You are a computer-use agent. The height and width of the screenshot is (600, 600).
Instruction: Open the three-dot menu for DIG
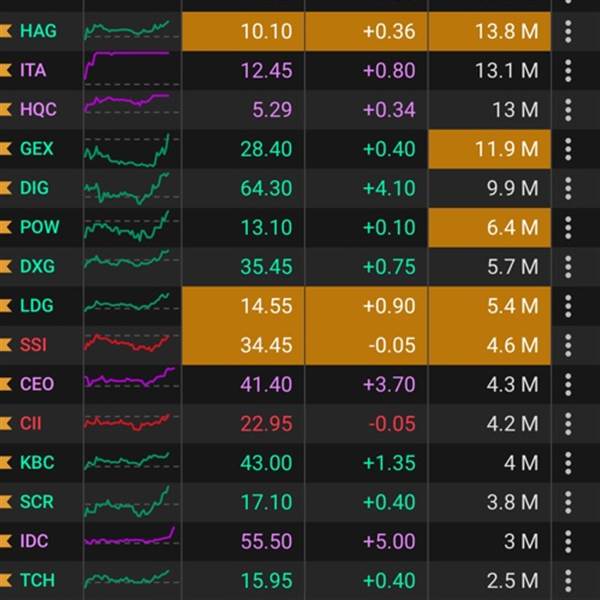coord(568,188)
